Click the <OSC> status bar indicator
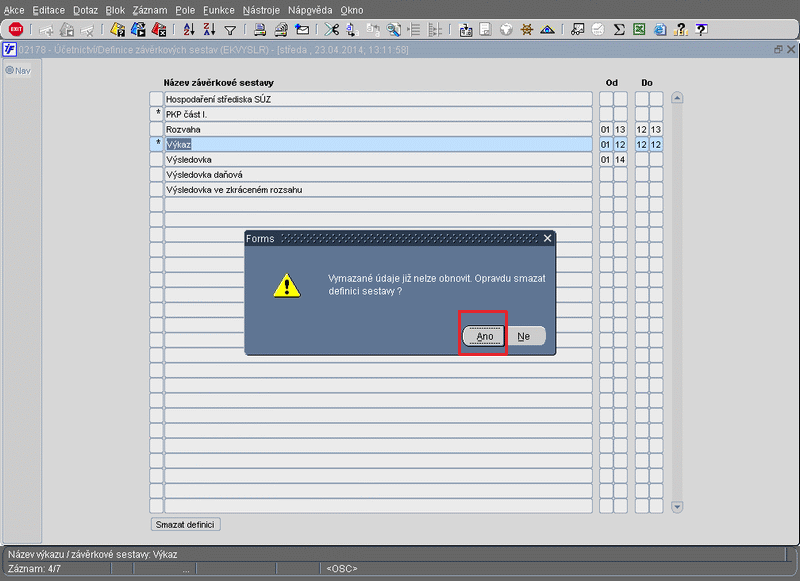Image resolution: width=800 pixels, height=581 pixels. click(x=341, y=568)
